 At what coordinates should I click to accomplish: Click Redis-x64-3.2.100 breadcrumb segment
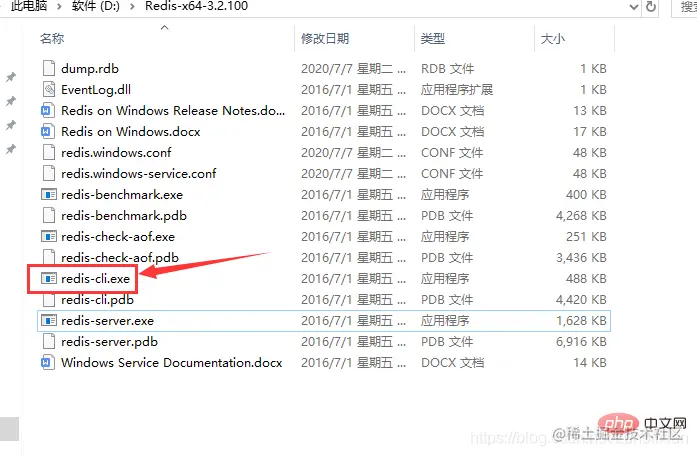(196, 6)
